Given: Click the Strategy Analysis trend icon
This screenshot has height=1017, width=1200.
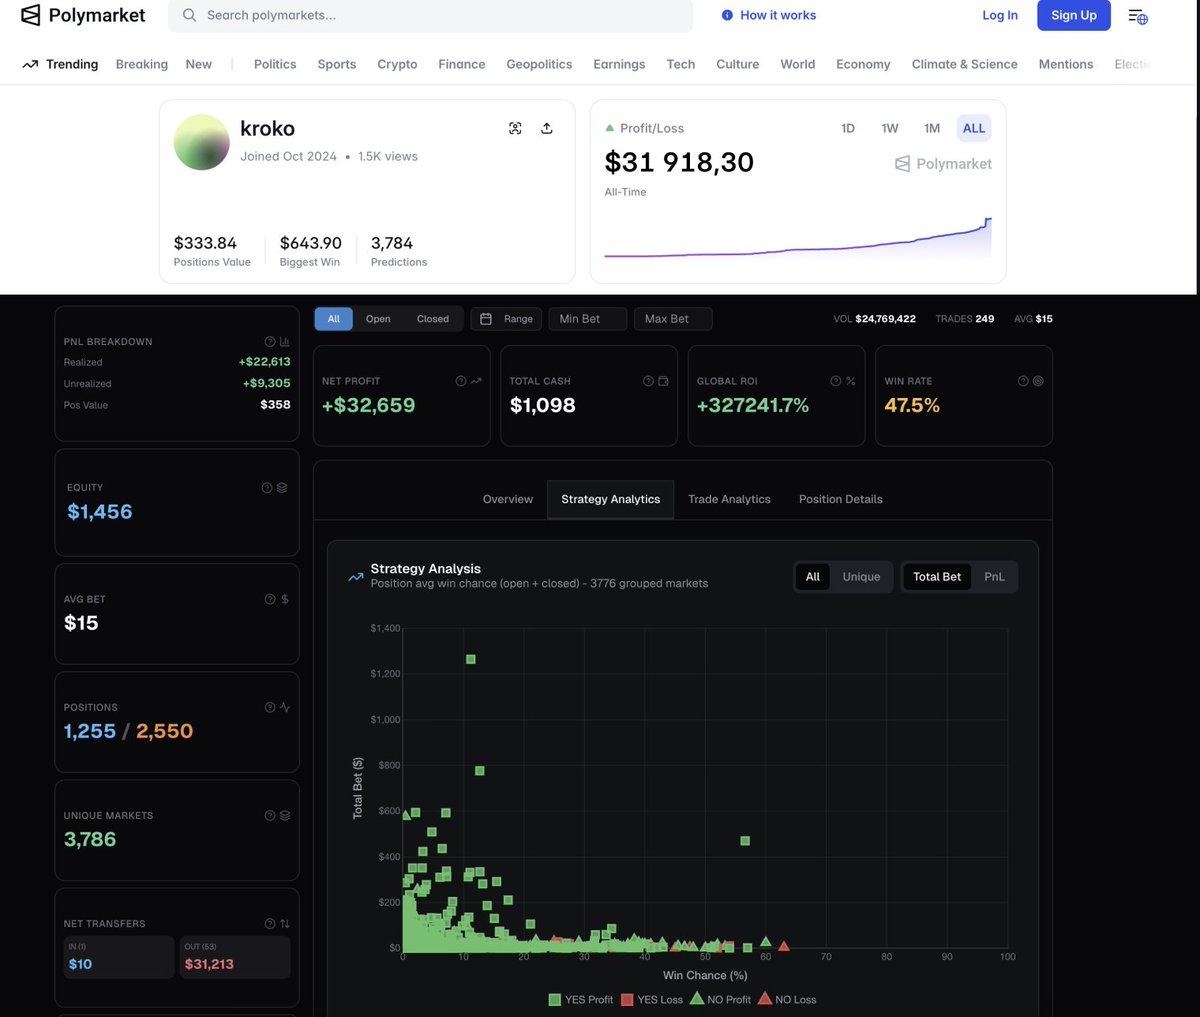Looking at the screenshot, I should (x=355, y=577).
